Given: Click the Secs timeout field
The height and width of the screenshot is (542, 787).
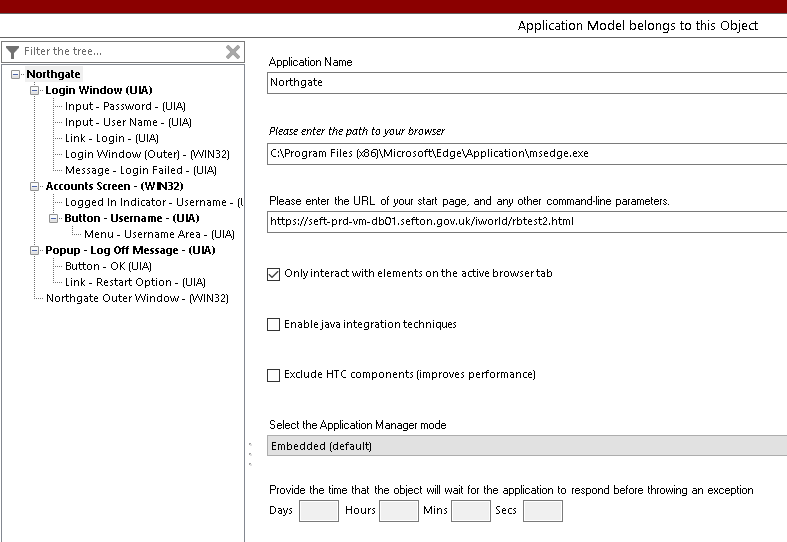Looking at the screenshot, I should (x=542, y=511).
